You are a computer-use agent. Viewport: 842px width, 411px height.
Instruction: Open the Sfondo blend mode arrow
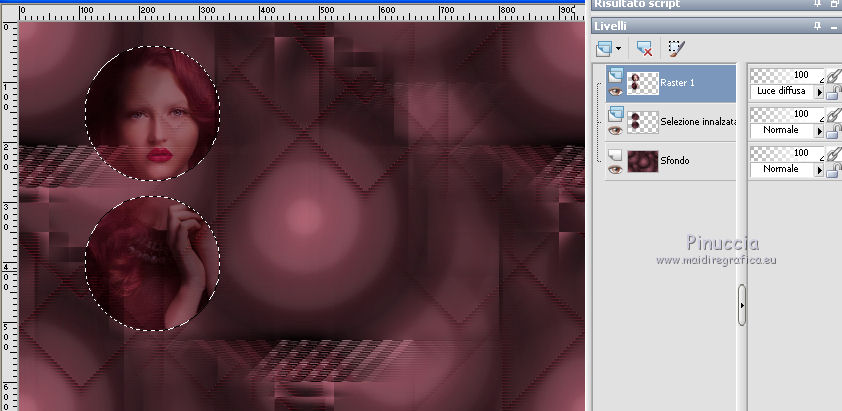point(820,170)
